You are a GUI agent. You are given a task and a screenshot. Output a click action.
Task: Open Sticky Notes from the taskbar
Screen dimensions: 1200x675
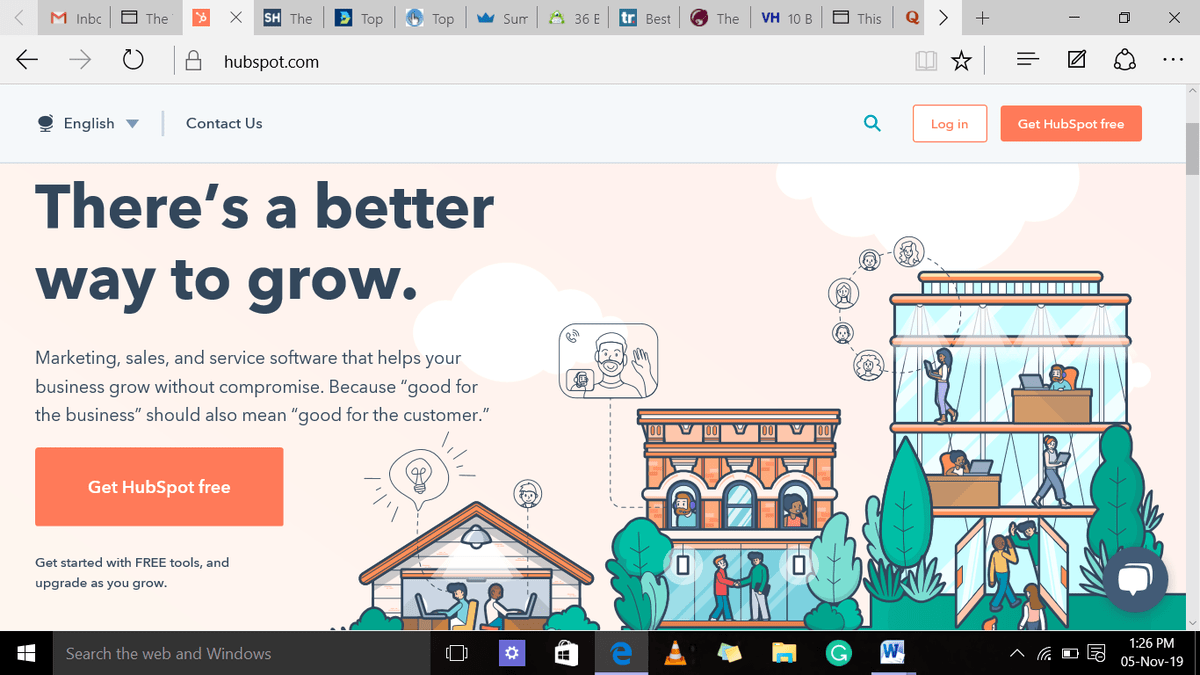coord(729,653)
